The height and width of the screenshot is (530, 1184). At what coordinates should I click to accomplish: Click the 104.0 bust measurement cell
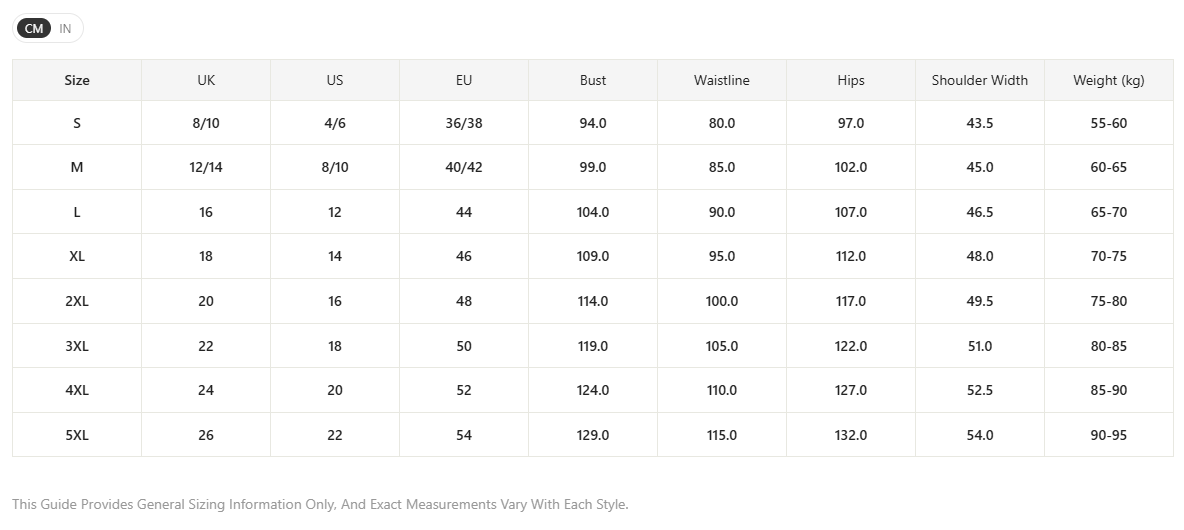(x=593, y=212)
